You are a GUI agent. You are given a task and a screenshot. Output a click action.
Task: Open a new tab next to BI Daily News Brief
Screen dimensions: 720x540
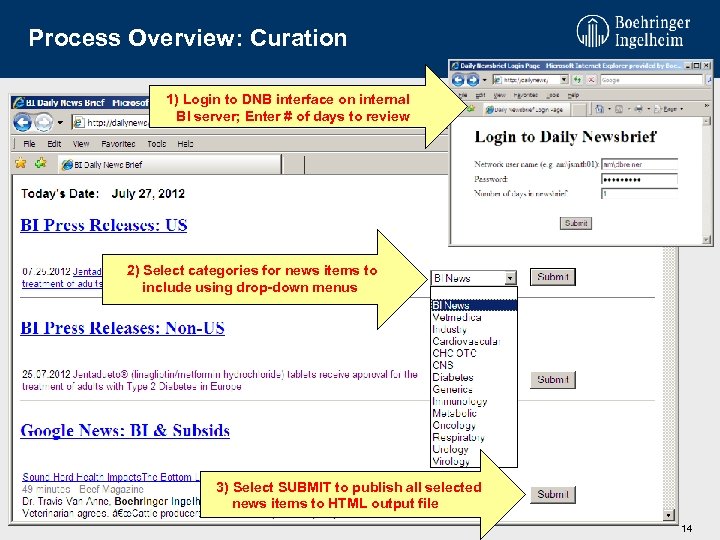(x=293, y=164)
